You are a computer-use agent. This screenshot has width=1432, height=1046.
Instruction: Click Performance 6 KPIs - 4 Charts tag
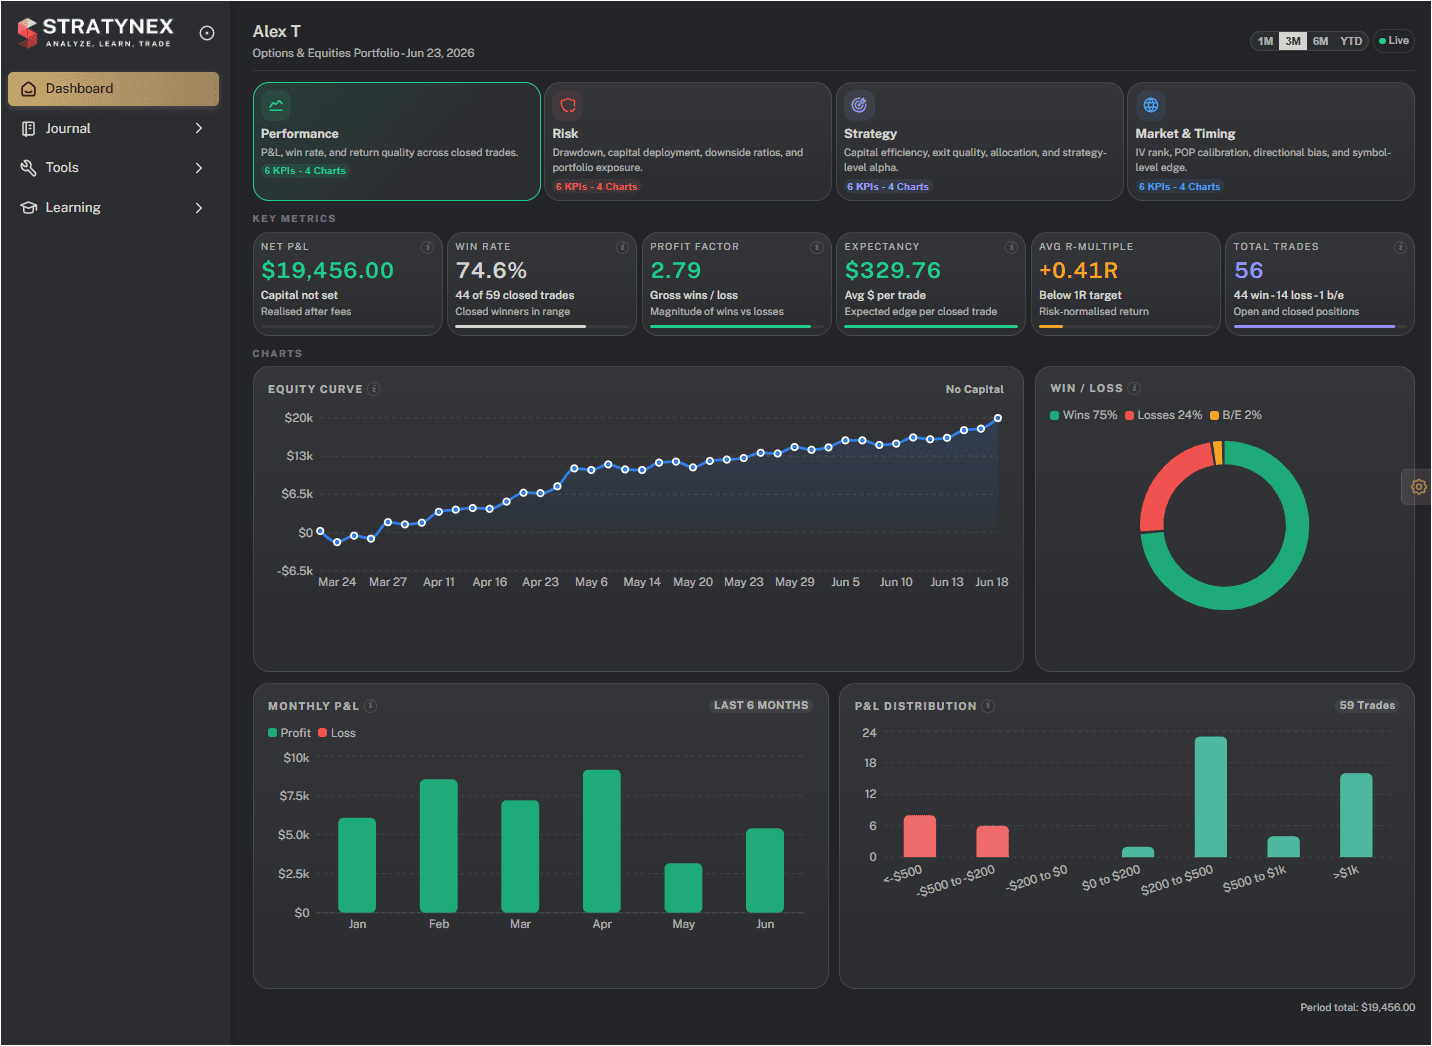pyautogui.click(x=305, y=171)
